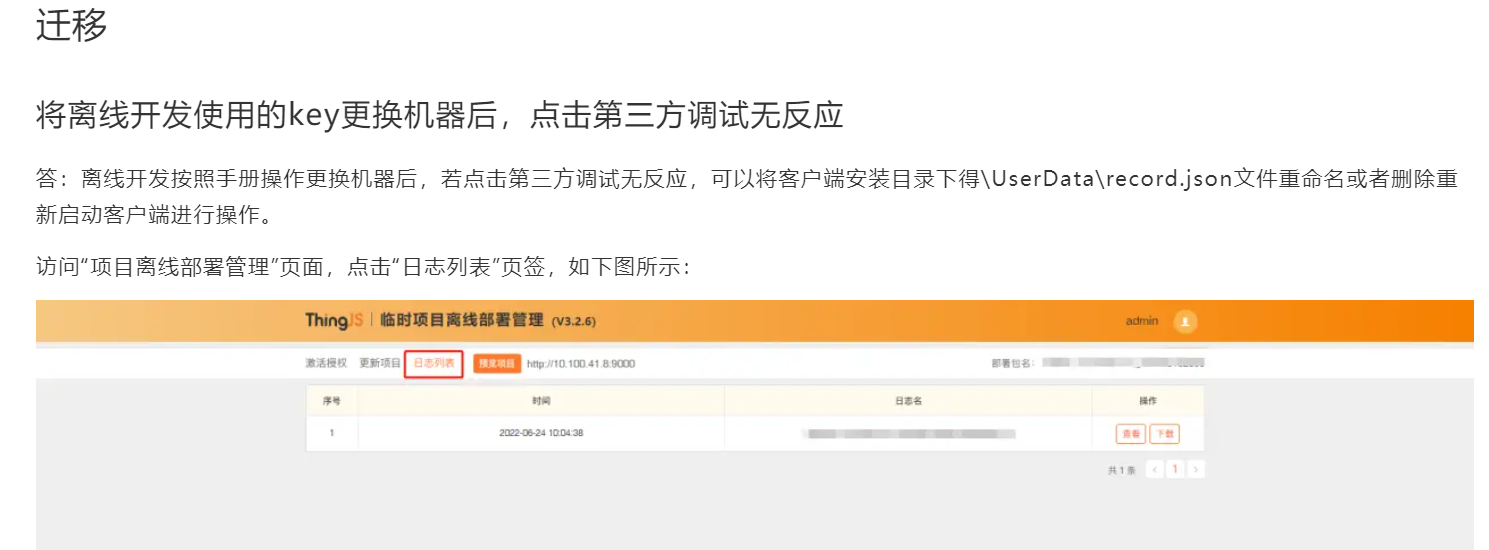Select page number 1 in pagination
The width and height of the screenshot is (1489, 550).
1175,469
